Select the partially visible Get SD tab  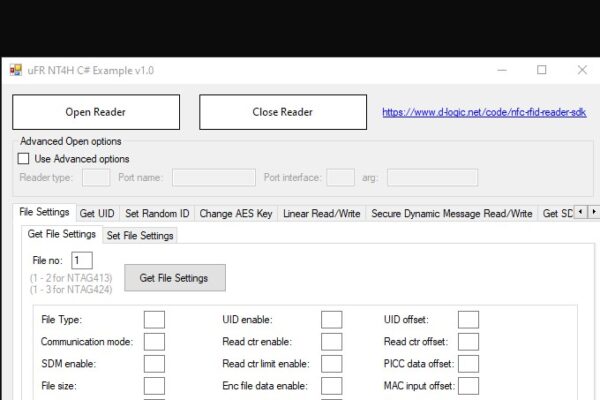(x=556, y=214)
